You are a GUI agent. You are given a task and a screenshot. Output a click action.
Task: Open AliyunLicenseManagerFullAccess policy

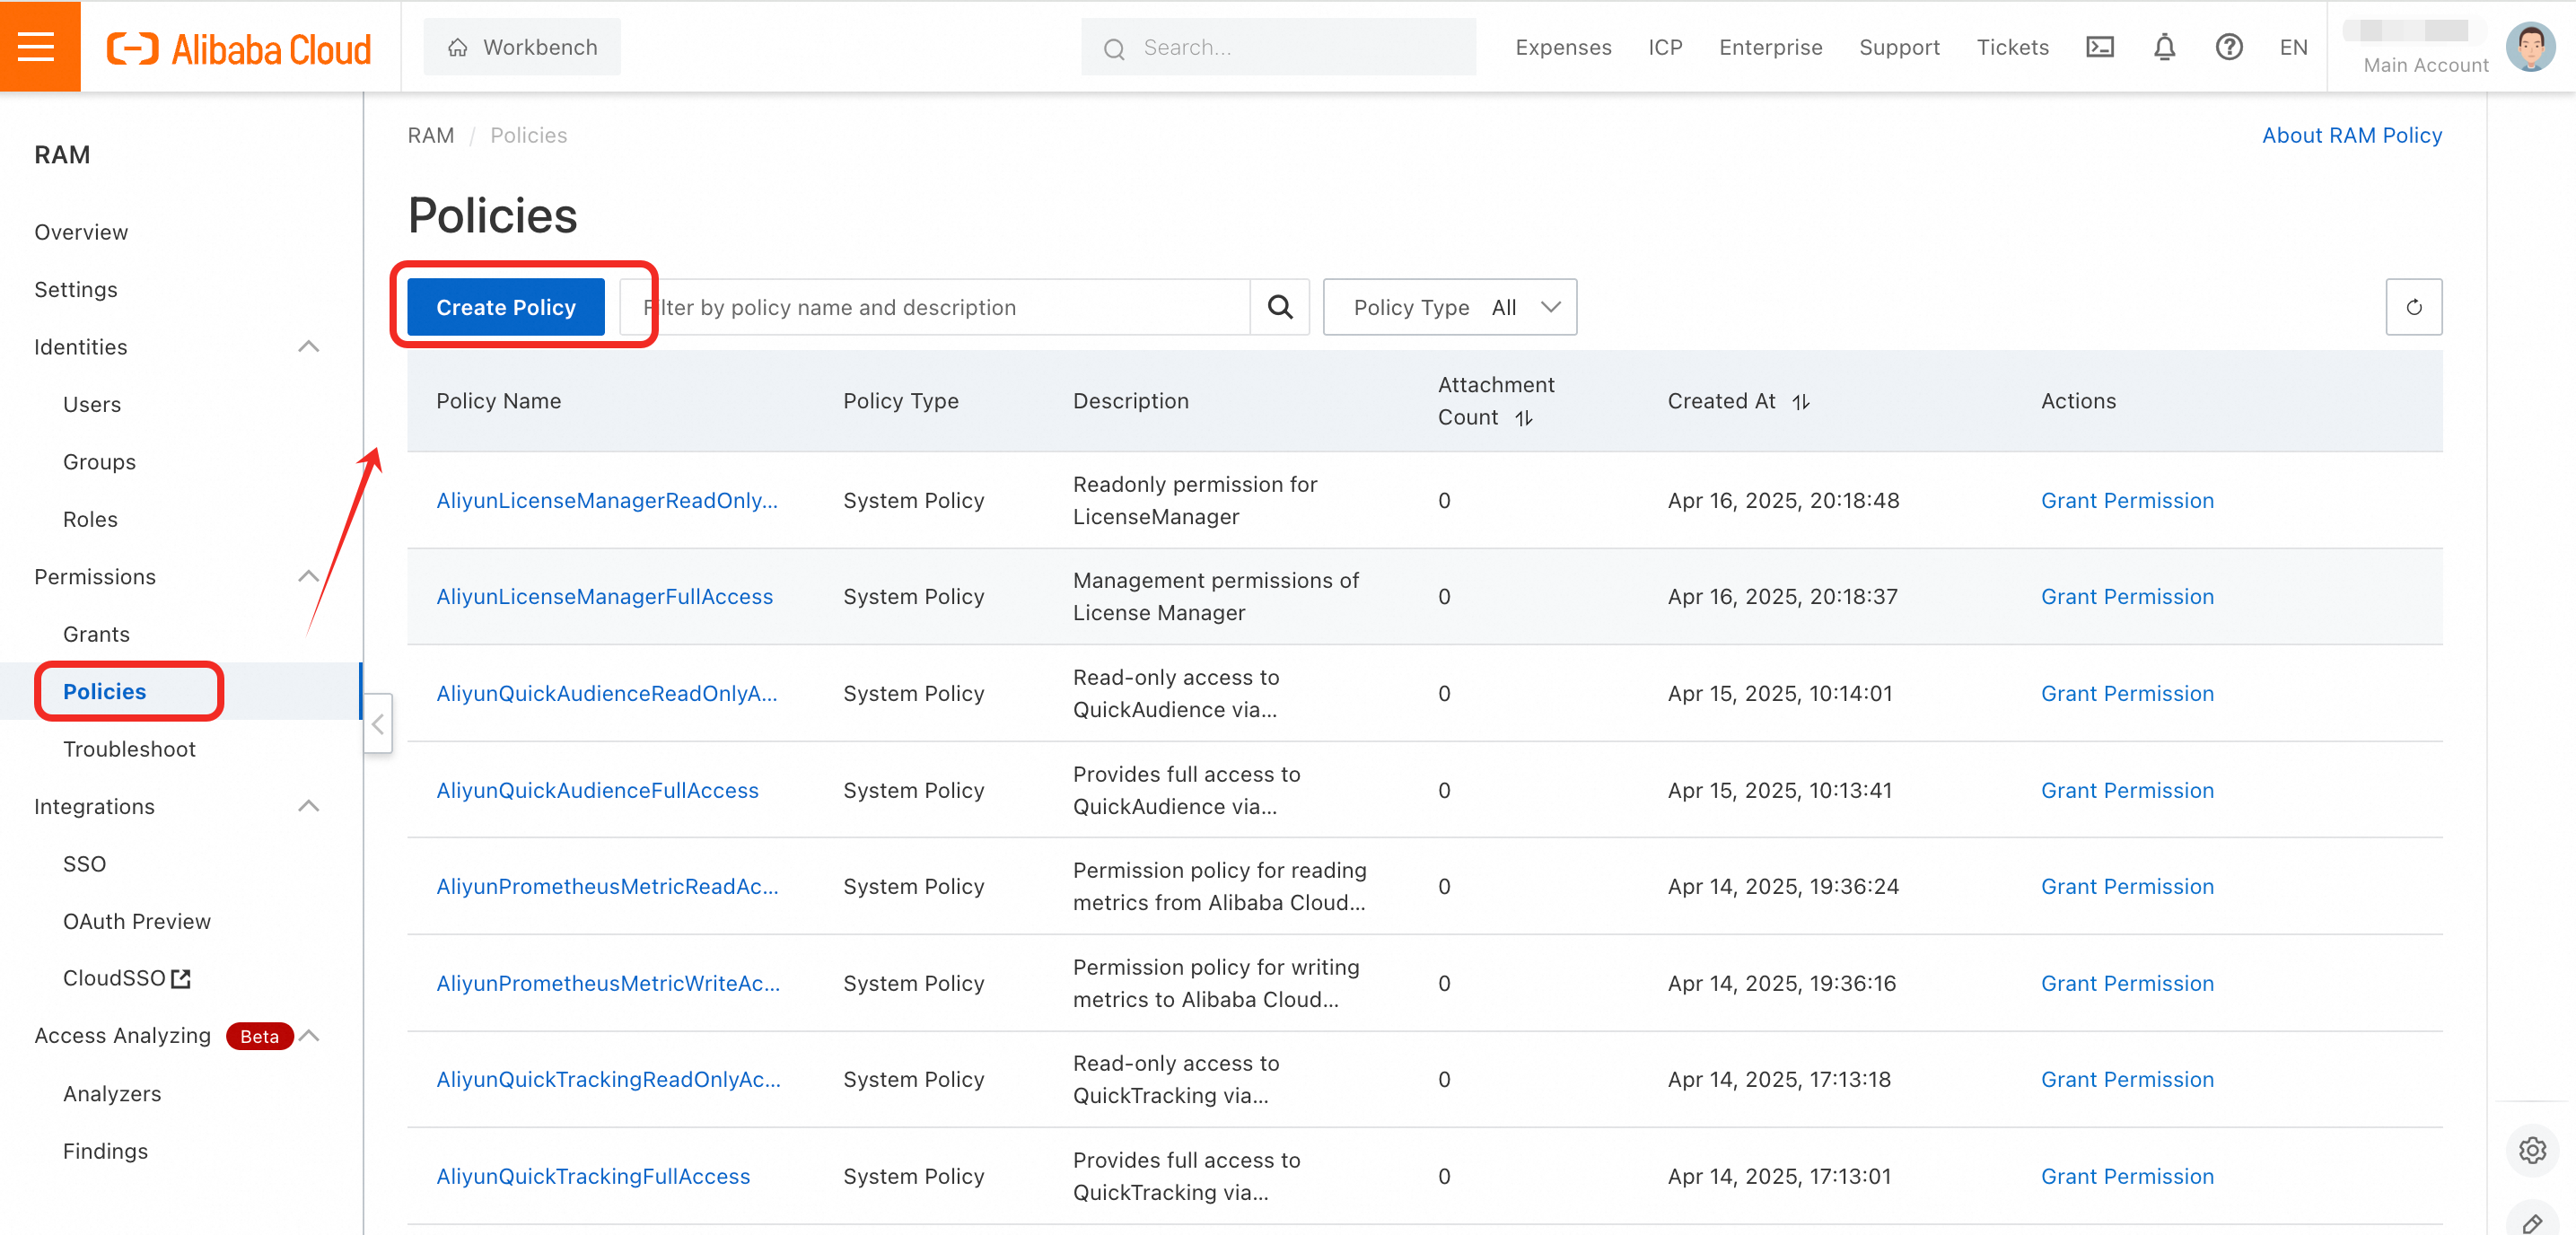coord(604,597)
